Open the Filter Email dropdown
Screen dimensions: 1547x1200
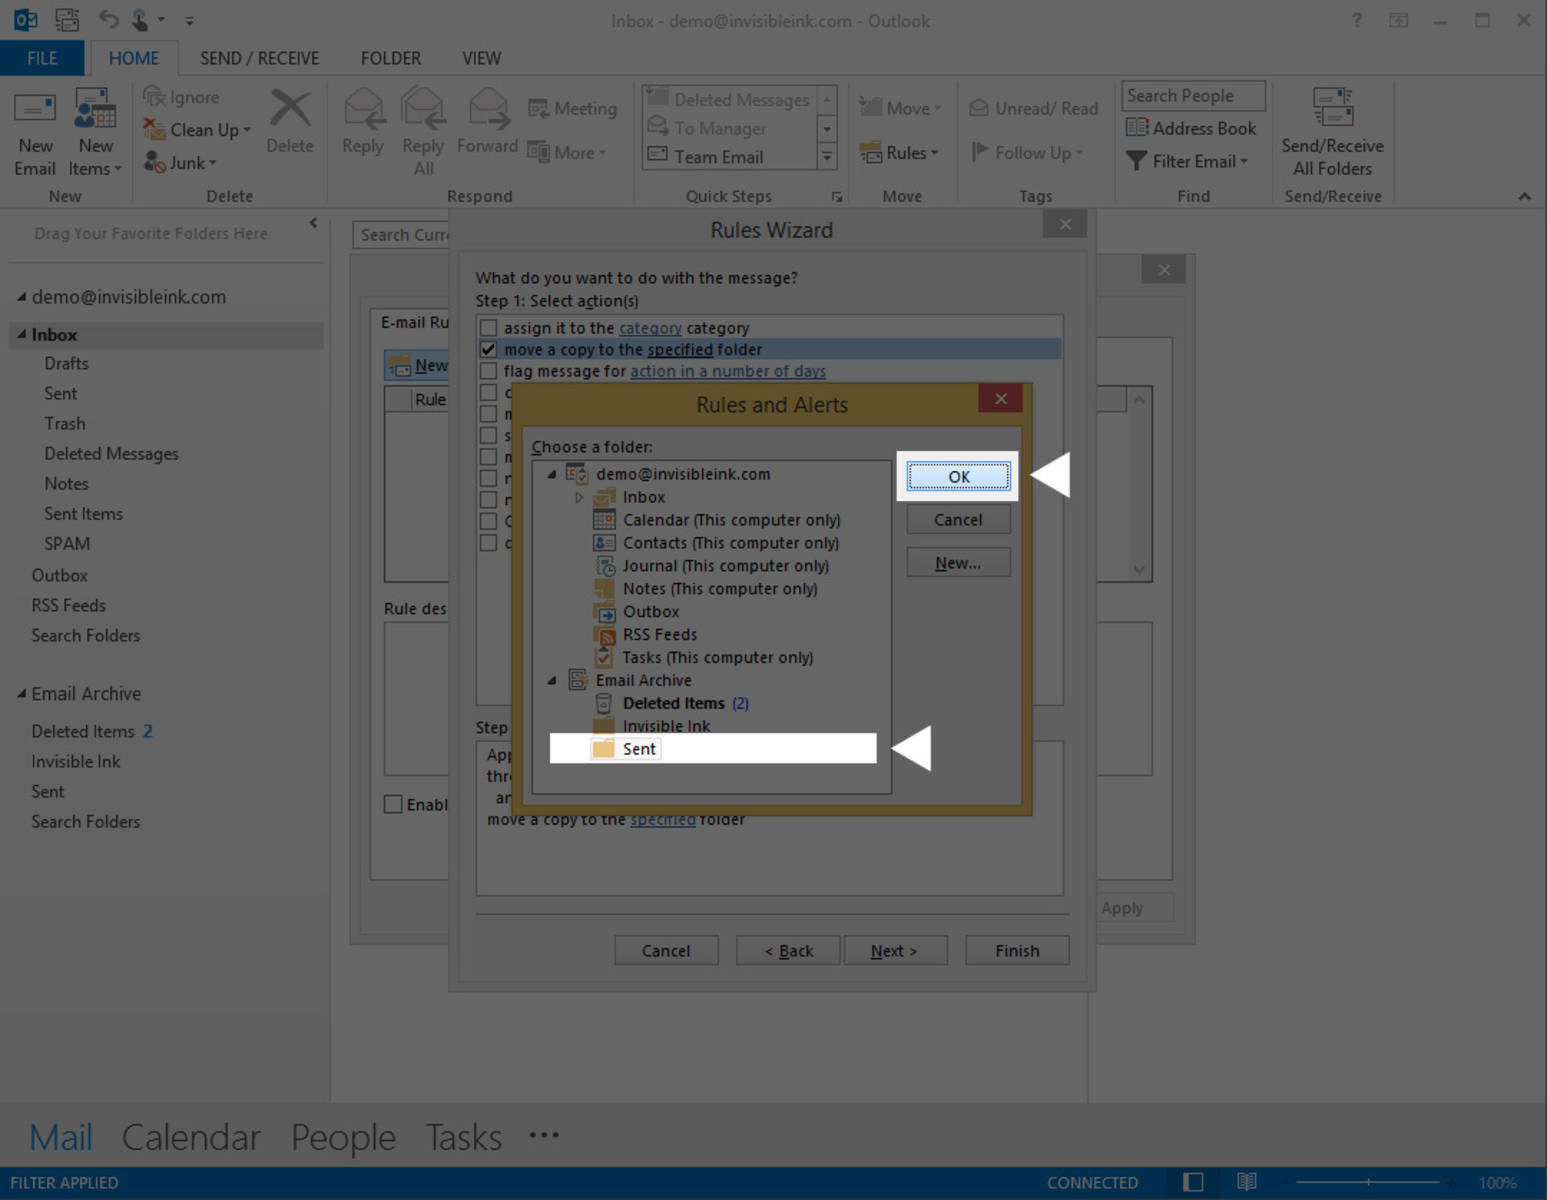point(1187,161)
